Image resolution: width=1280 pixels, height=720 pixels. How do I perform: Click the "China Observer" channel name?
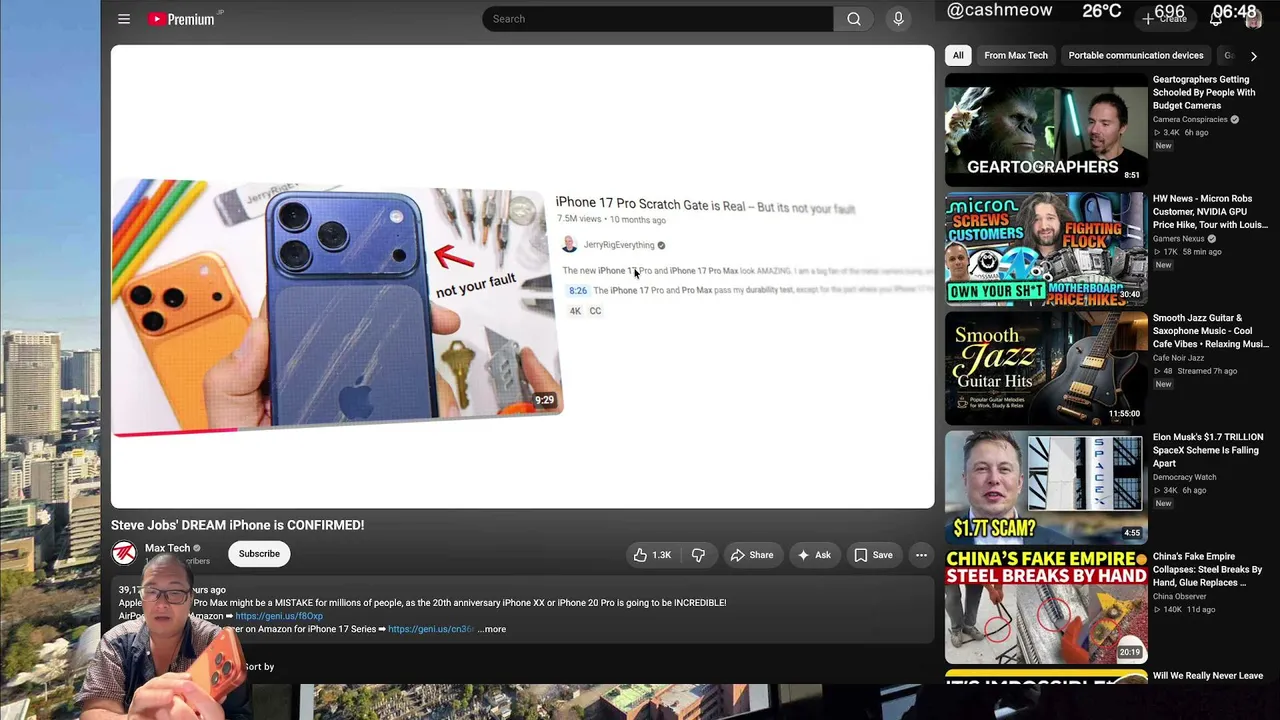tap(1180, 596)
